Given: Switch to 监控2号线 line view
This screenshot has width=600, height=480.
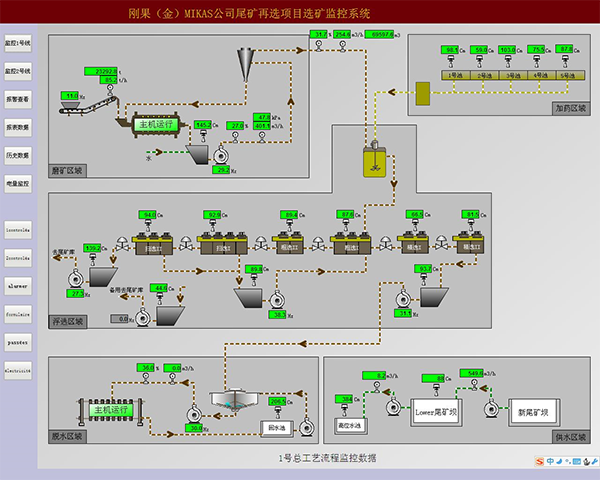Looking at the screenshot, I should pyautogui.click(x=17, y=72).
